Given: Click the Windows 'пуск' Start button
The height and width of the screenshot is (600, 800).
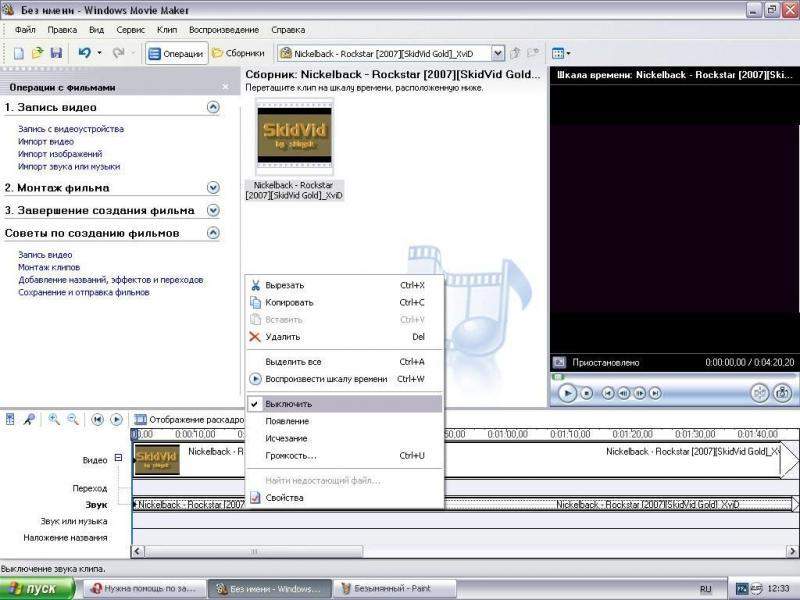Looking at the screenshot, I should [38, 589].
